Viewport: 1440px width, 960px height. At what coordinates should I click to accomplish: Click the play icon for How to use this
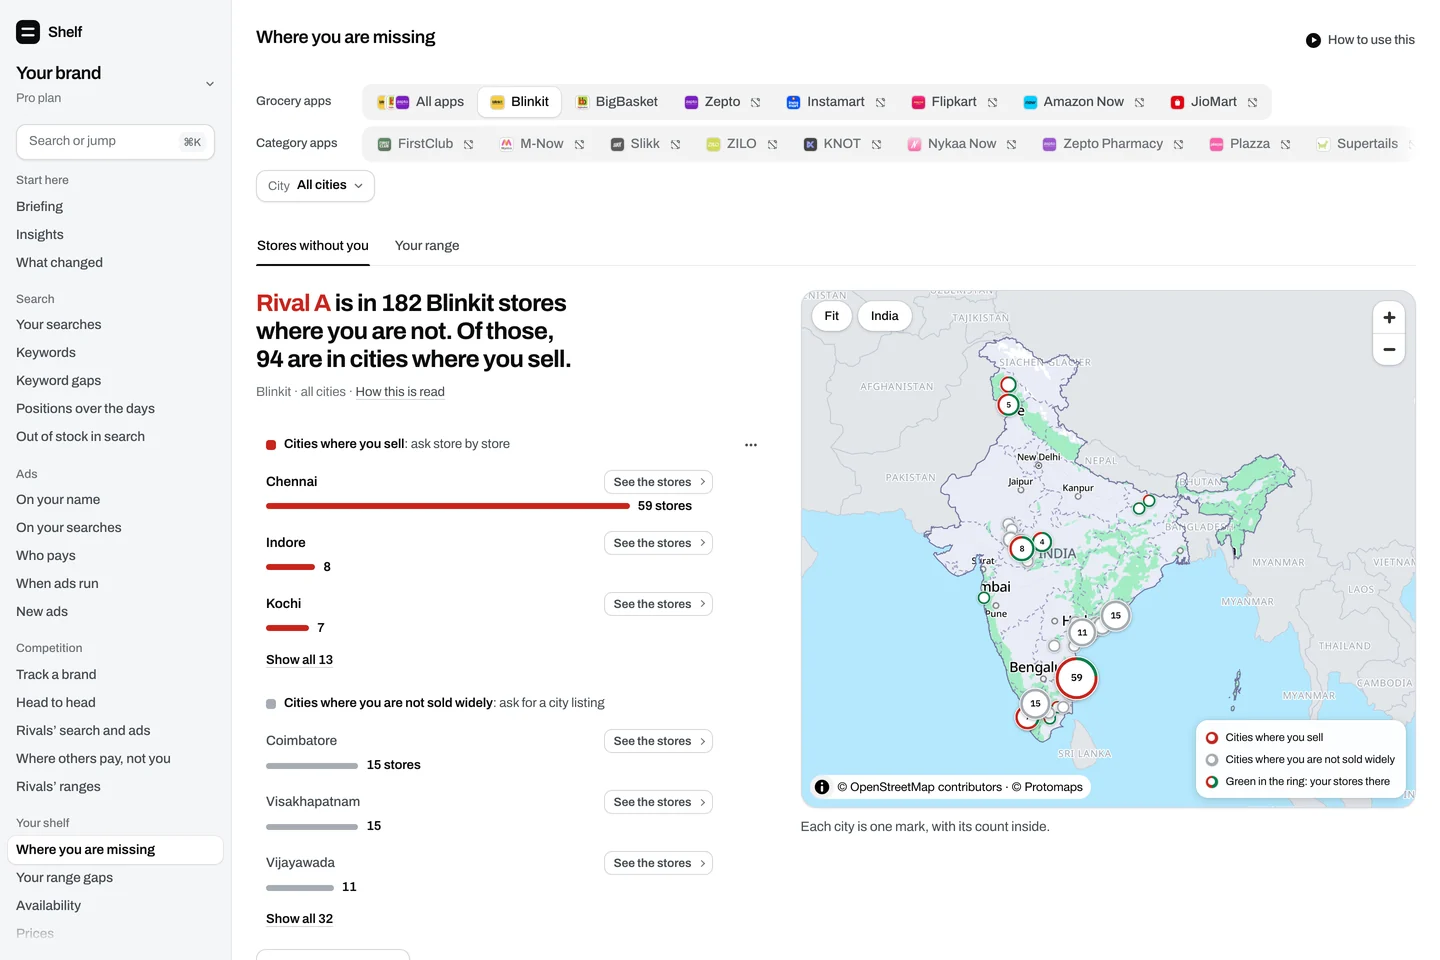pos(1313,40)
